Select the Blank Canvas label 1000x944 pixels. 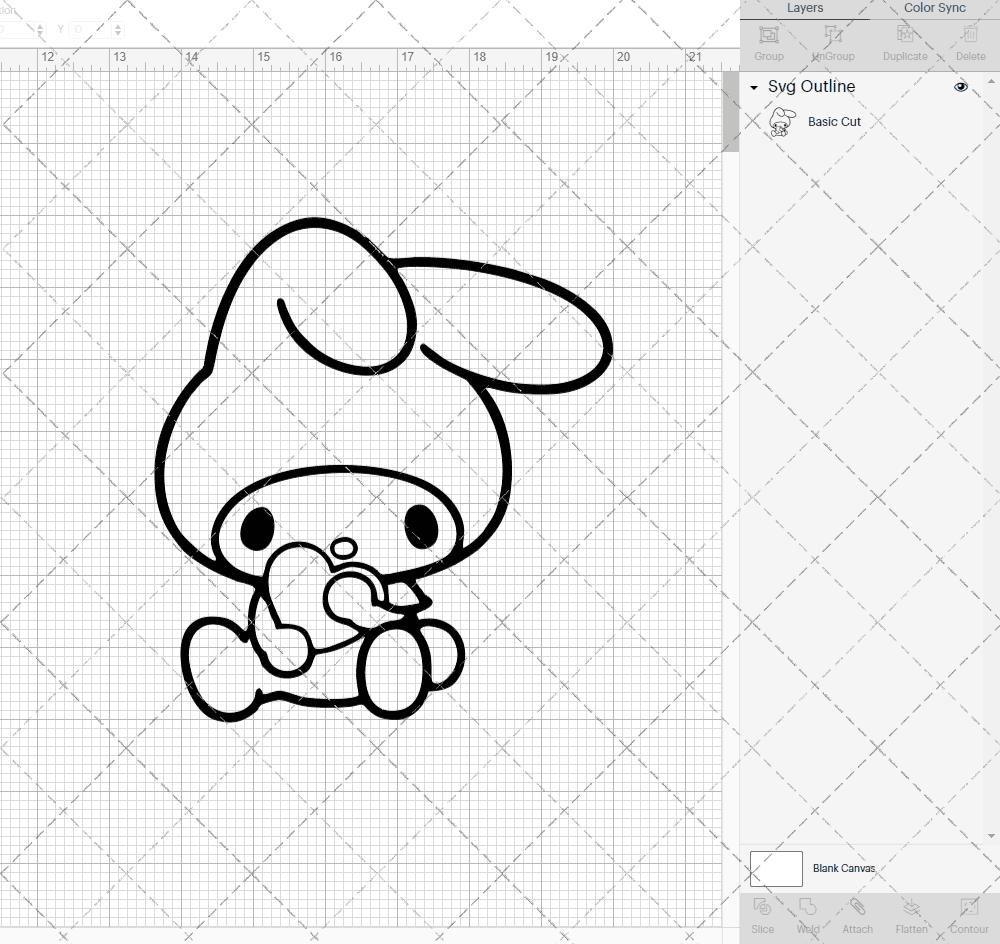(844, 868)
